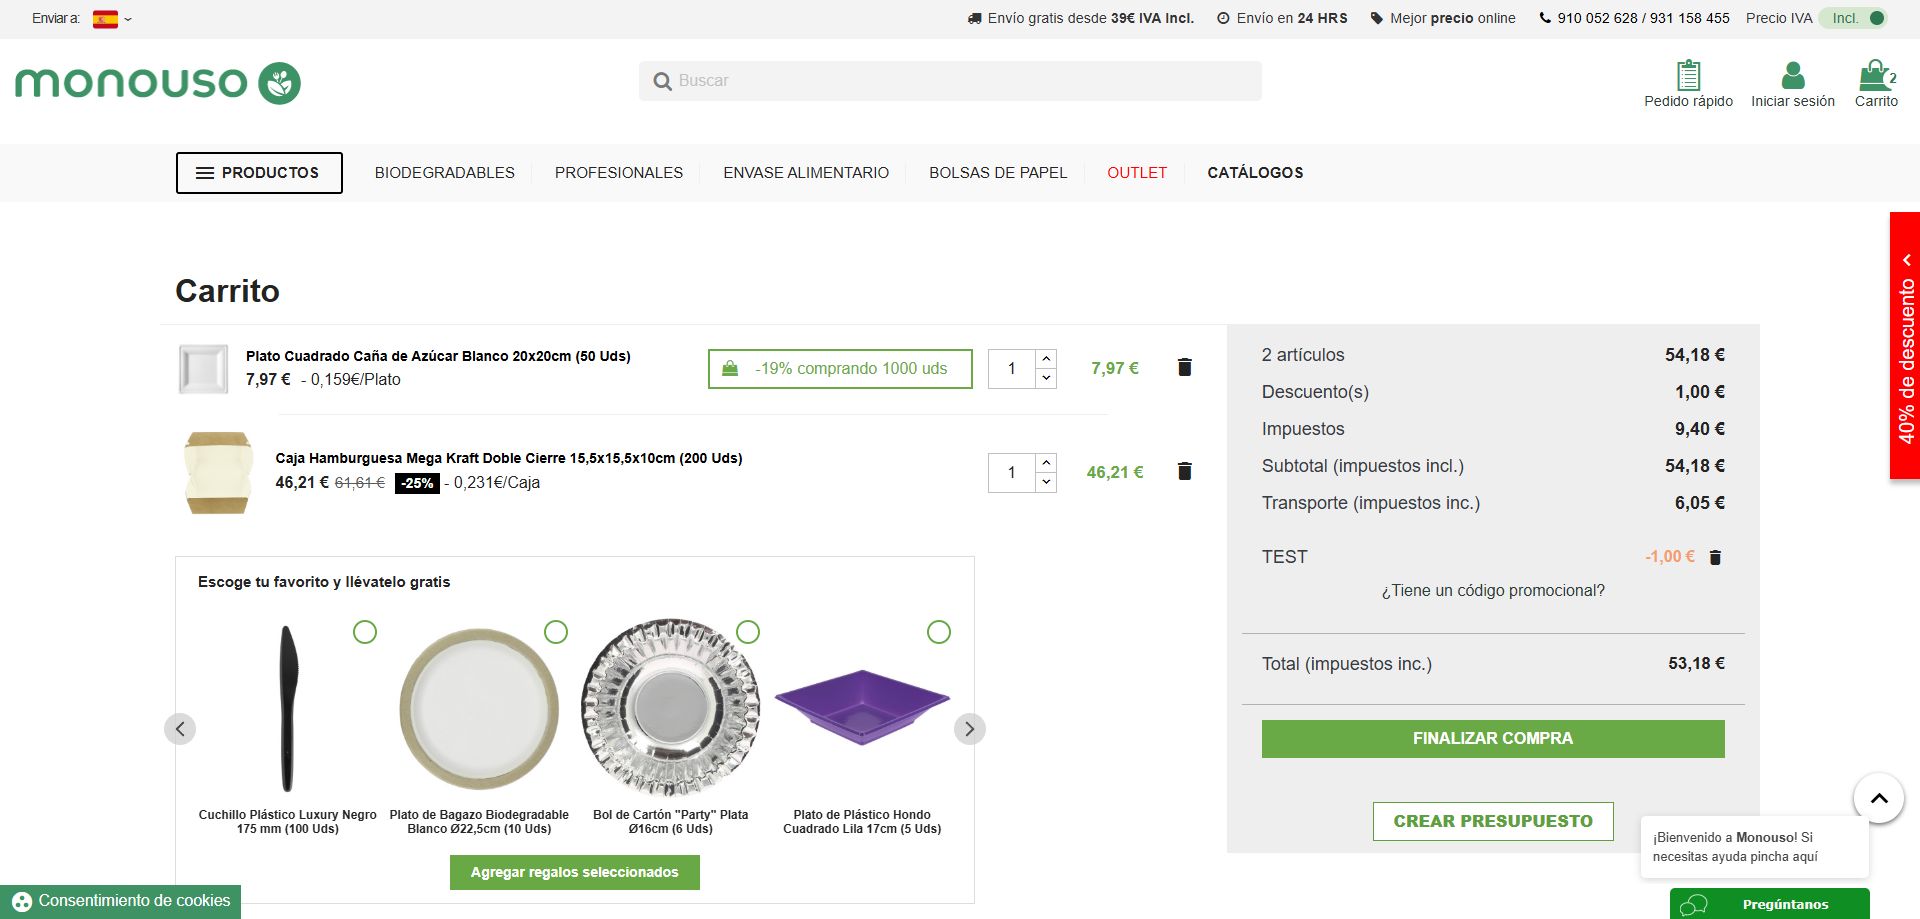
Task: Open the OUTLET menu item
Action: [1137, 173]
